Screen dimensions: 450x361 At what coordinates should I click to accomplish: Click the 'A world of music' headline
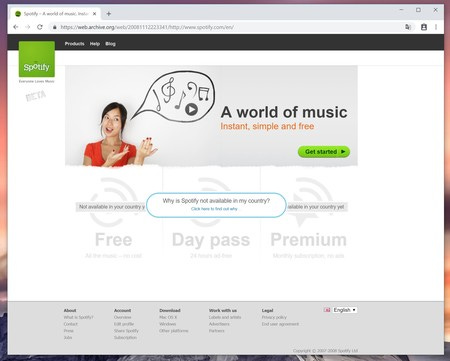point(284,112)
